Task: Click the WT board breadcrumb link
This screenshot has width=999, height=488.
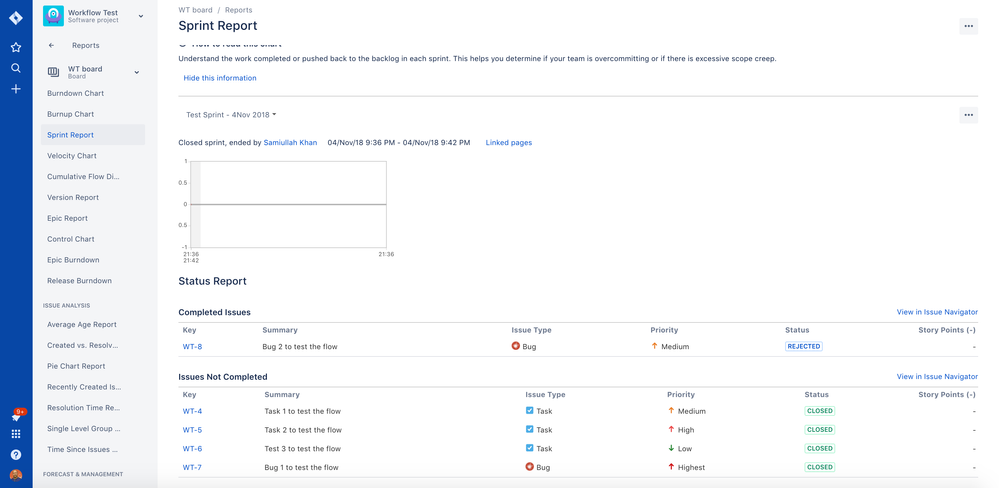Action: (196, 10)
